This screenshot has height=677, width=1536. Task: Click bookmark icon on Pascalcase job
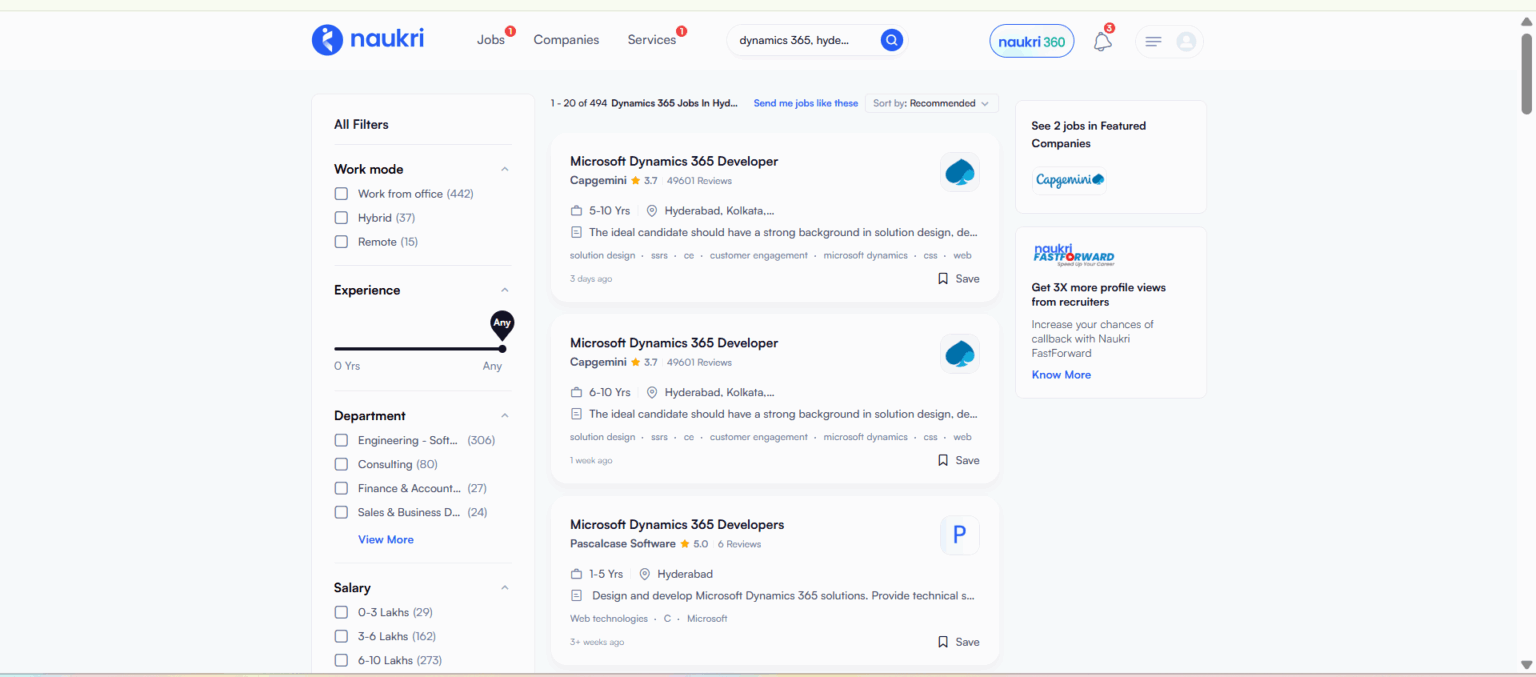click(943, 642)
